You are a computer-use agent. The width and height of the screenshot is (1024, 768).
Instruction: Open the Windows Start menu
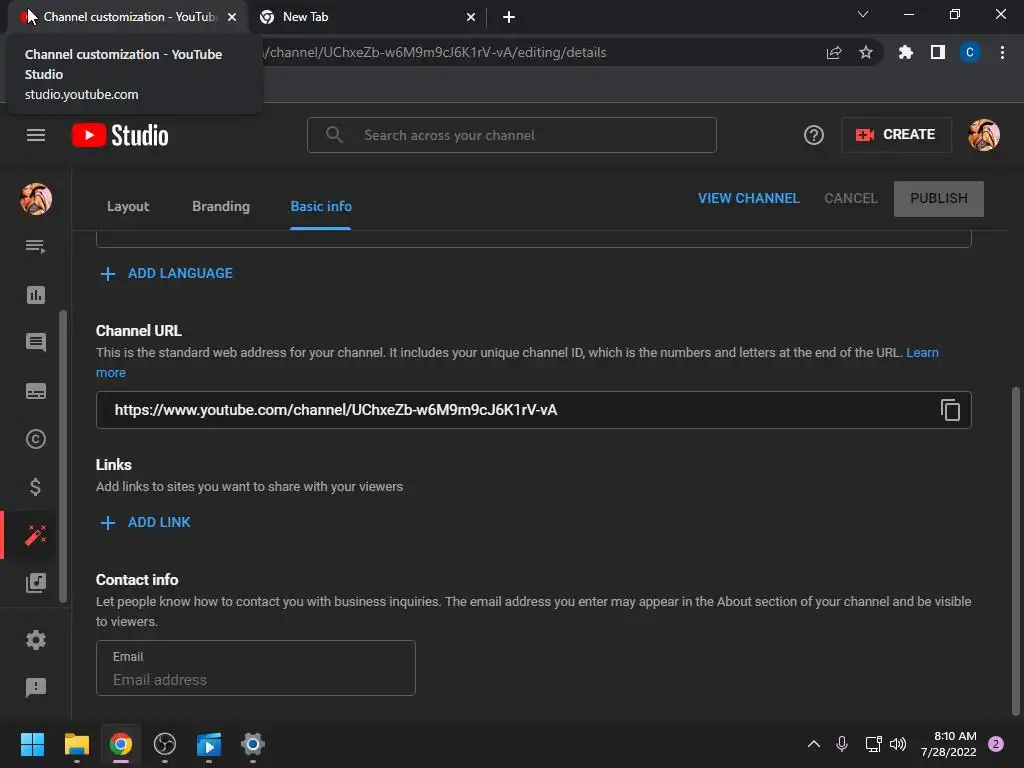coord(32,744)
